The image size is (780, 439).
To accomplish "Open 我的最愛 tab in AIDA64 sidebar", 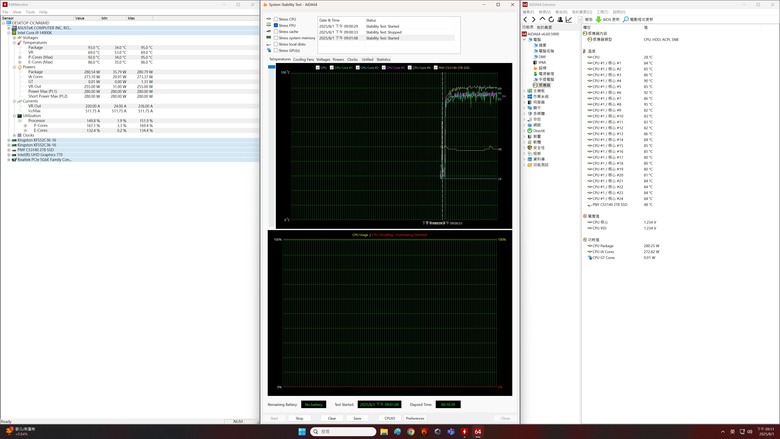I will coord(544,27).
